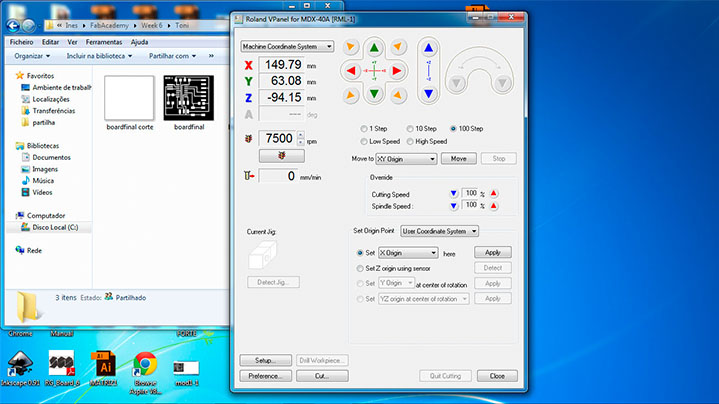Click the Forward arrow in the Explorer window

(28, 26)
